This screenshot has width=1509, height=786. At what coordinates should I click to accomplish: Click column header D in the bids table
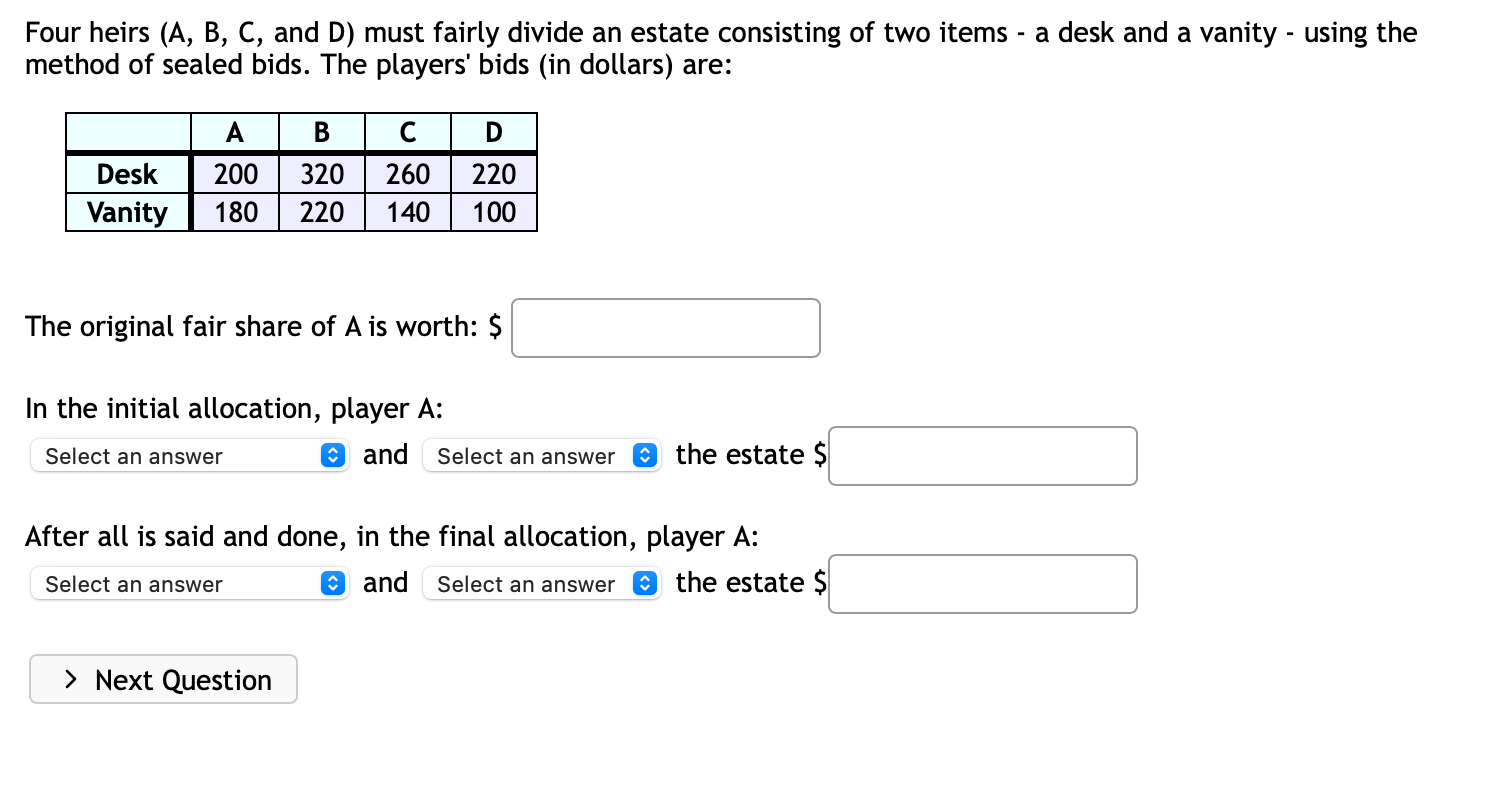(x=494, y=131)
